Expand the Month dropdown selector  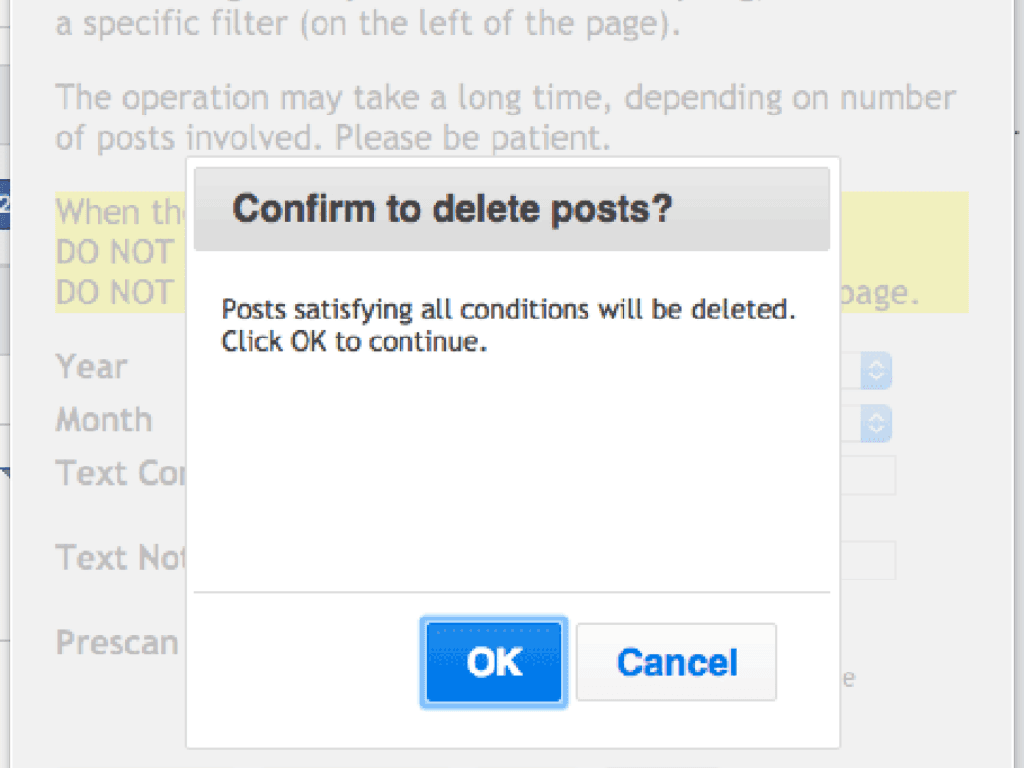[x=876, y=424]
